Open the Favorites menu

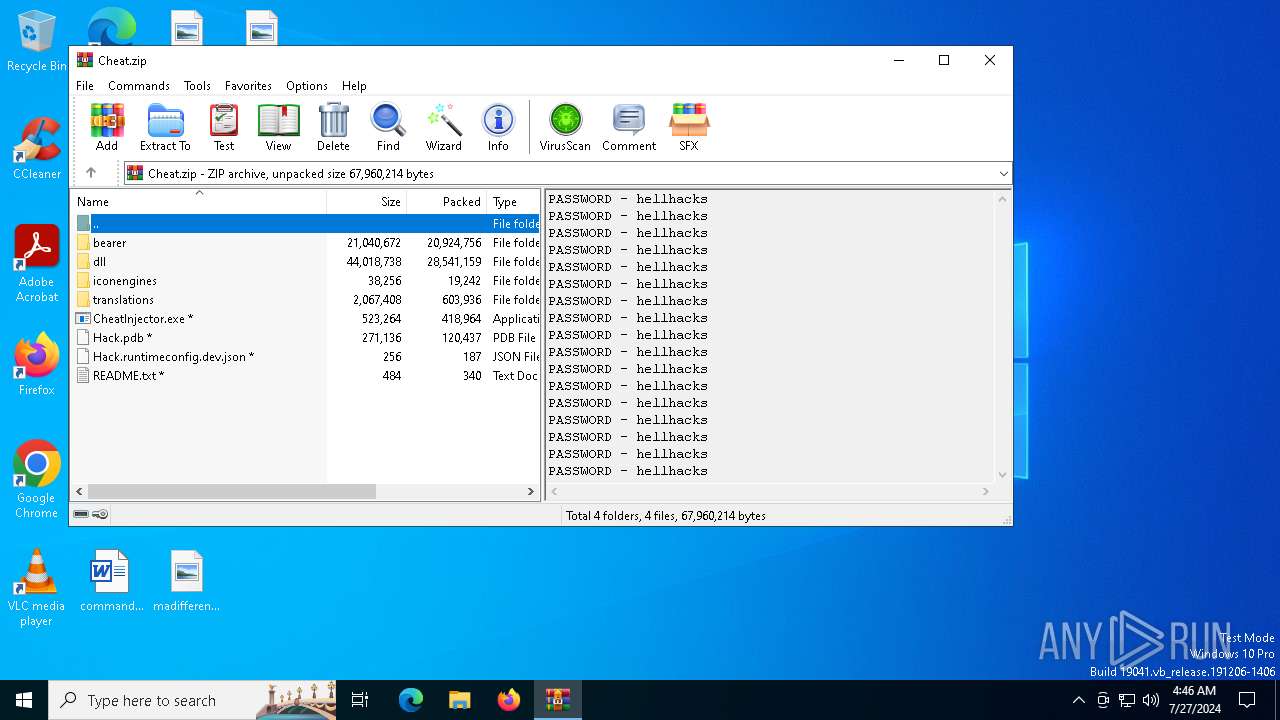tap(248, 86)
